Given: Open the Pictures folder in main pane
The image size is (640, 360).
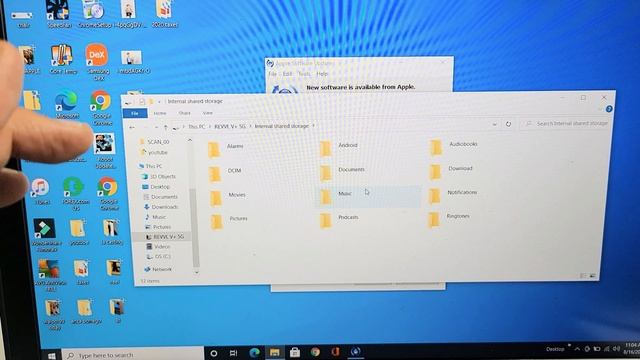Looking at the screenshot, I should pos(229,221).
